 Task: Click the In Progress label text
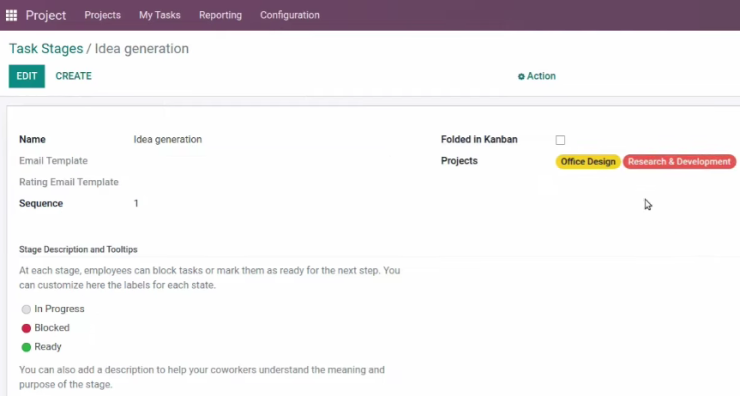tap(59, 309)
